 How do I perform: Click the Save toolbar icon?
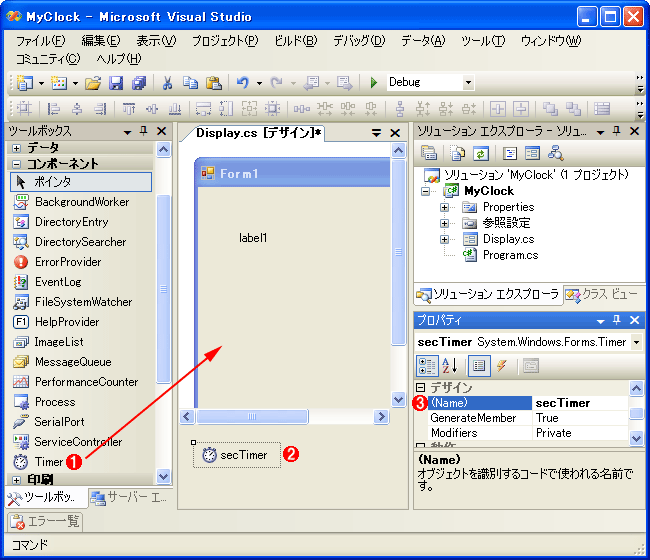pos(116,83)
